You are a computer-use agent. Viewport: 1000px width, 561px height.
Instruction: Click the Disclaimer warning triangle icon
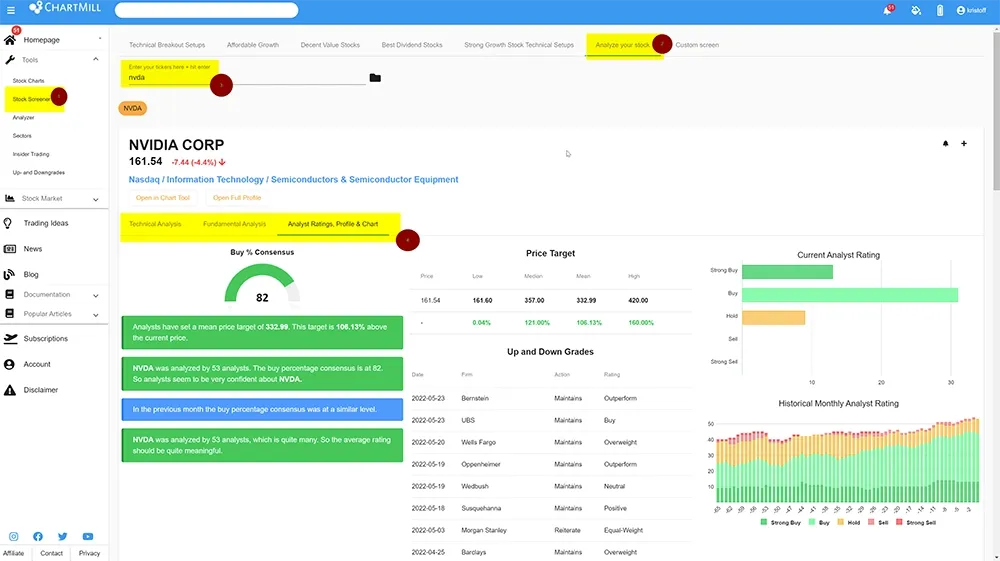point(10,390)
